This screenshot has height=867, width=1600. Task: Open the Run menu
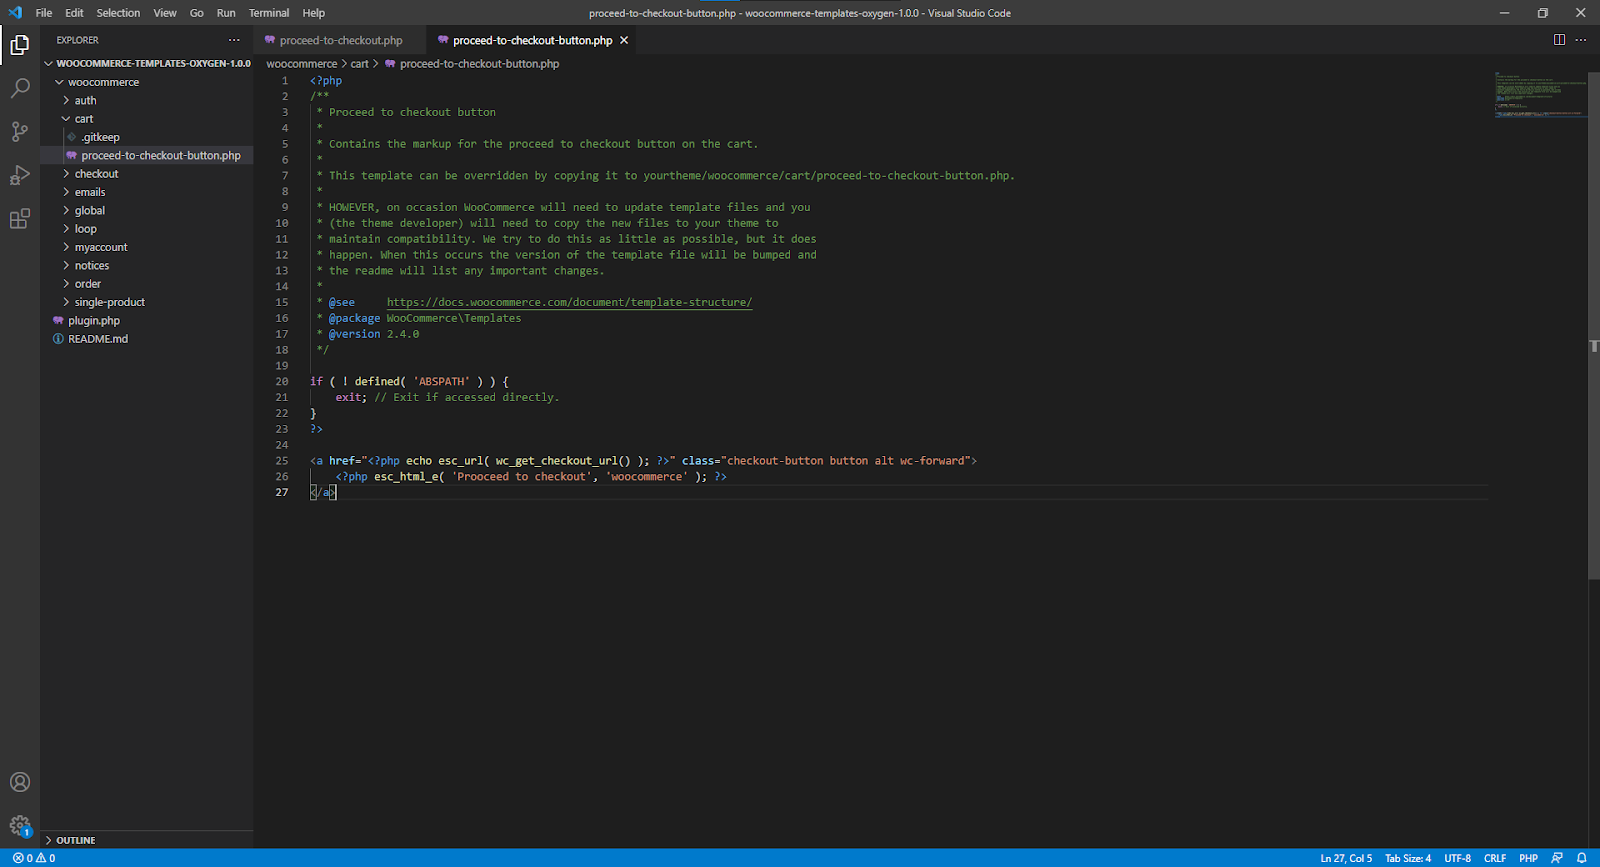click(226, 13)
